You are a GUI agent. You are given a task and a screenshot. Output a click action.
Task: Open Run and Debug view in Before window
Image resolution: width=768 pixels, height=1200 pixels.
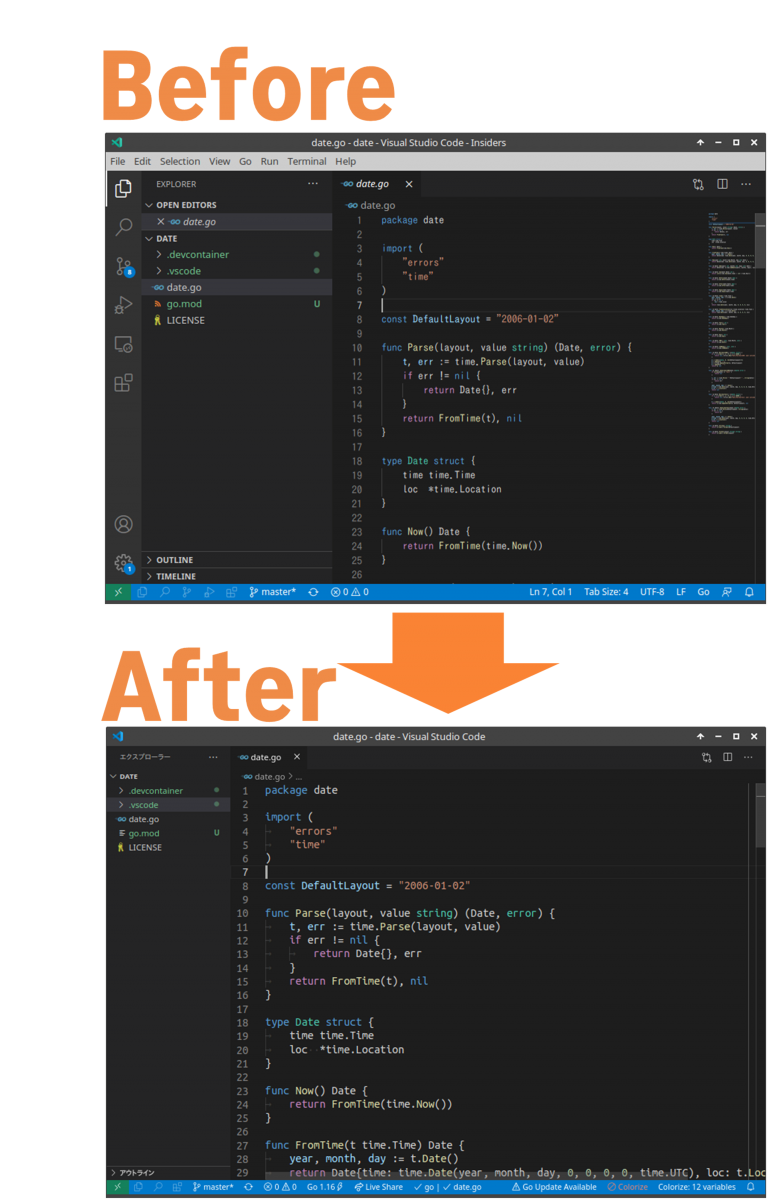(123, 305)
